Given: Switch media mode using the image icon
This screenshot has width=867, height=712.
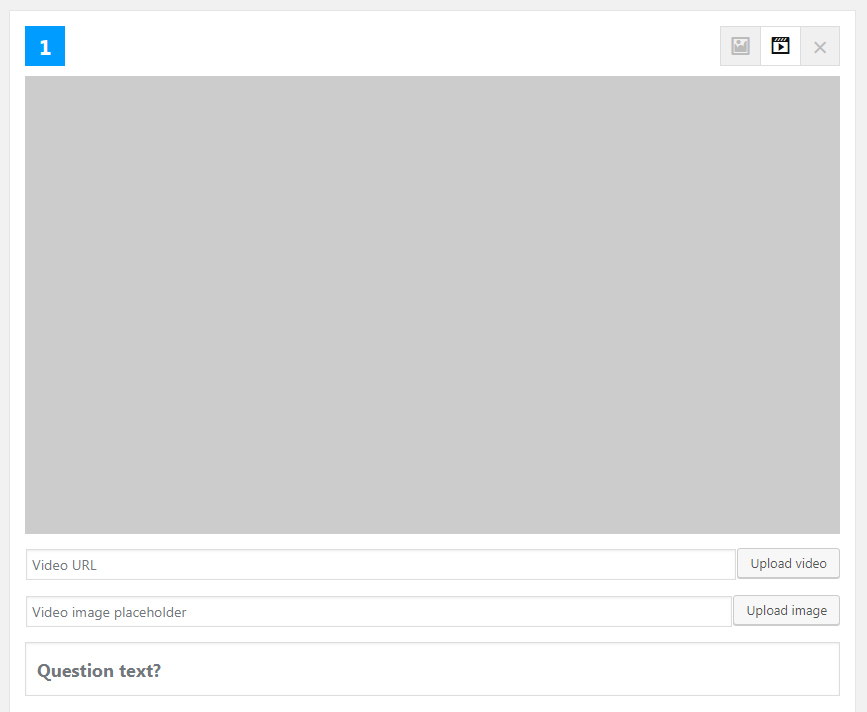Looking at the screenshot, I should coord(740,46).
